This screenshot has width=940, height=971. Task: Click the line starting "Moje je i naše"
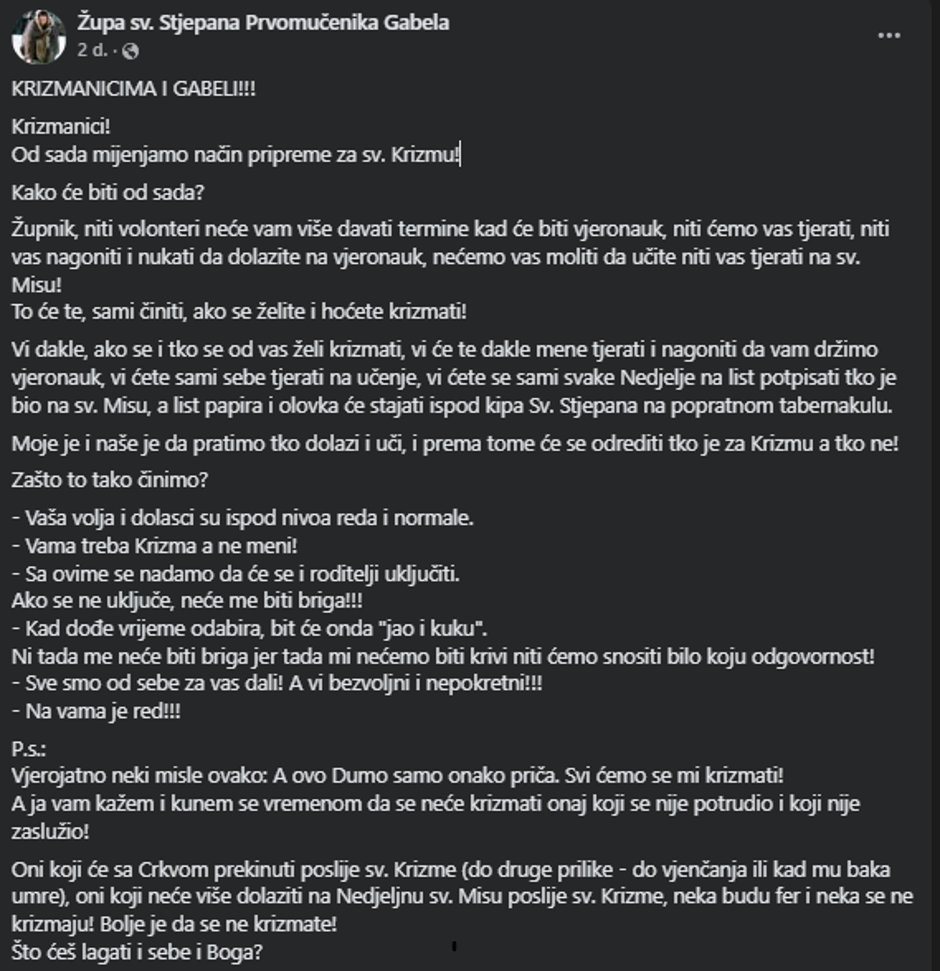tap(455, 442)
